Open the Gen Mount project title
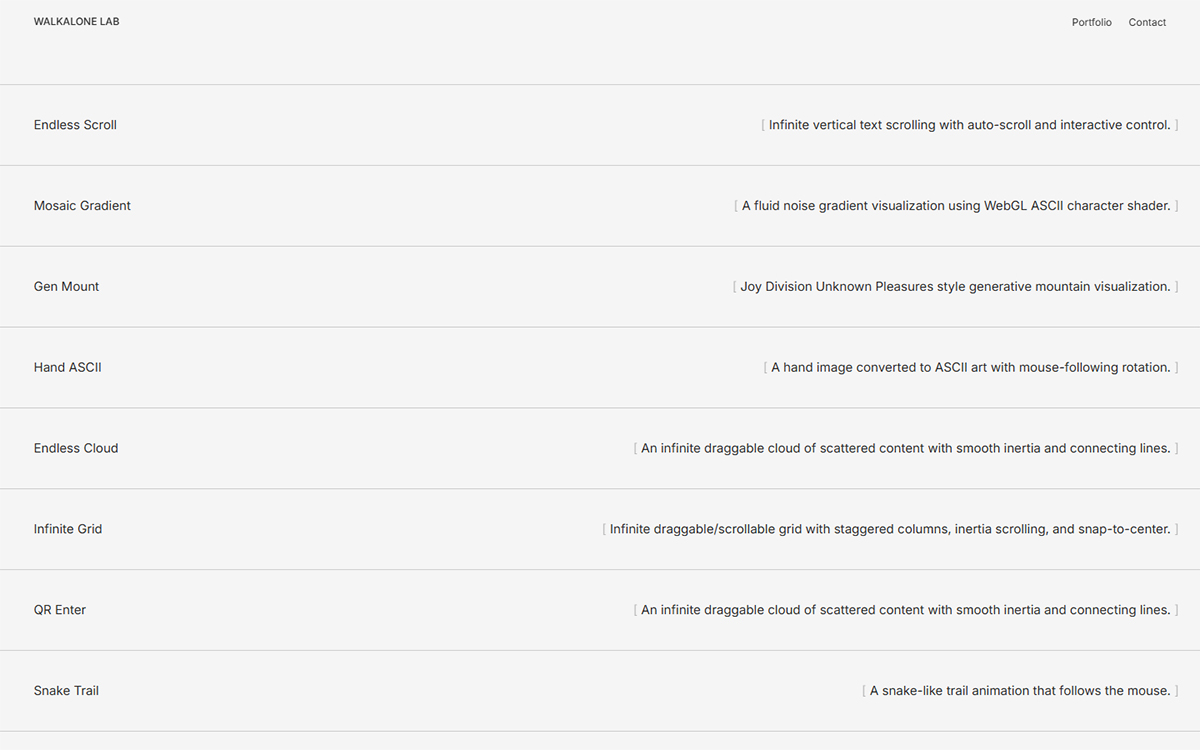 [x=66, y=287]
